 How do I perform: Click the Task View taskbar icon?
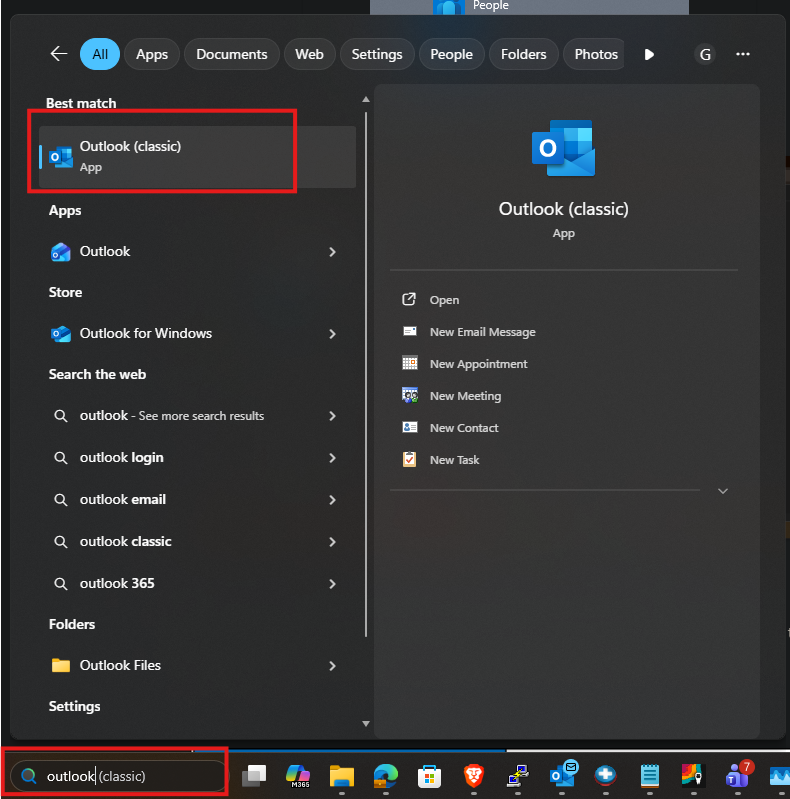click(253, 776)
